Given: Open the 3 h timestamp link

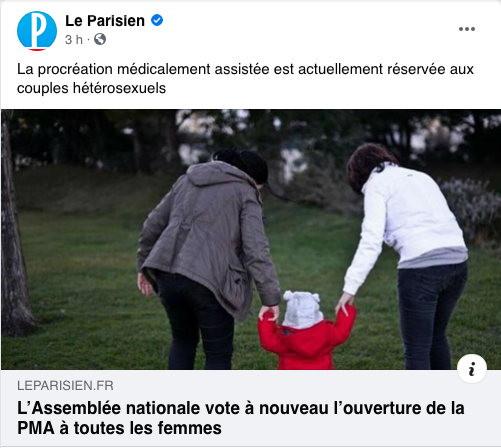Looking at the screenshot, I should coord(74,40).
